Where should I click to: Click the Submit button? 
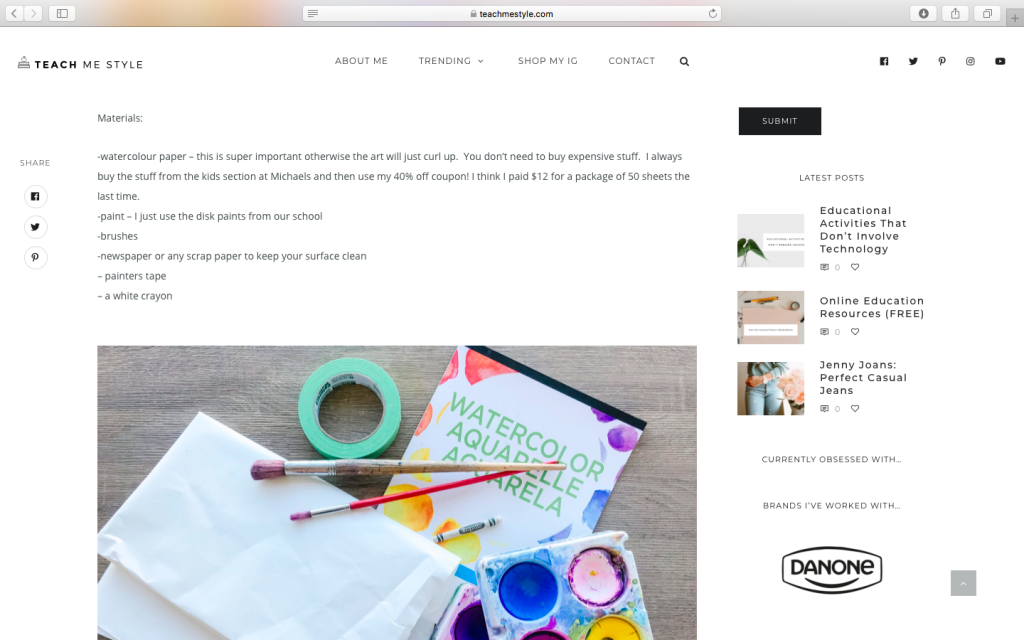(780, 121)
